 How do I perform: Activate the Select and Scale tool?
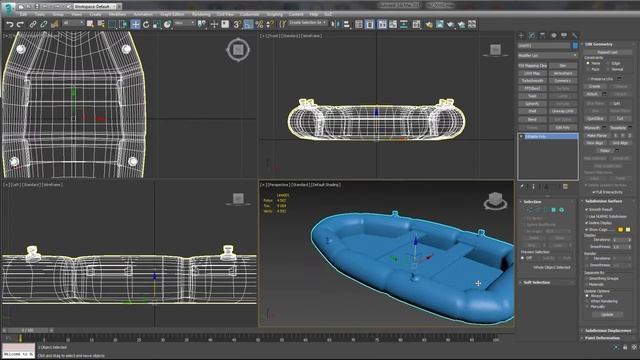click(157, 24)
